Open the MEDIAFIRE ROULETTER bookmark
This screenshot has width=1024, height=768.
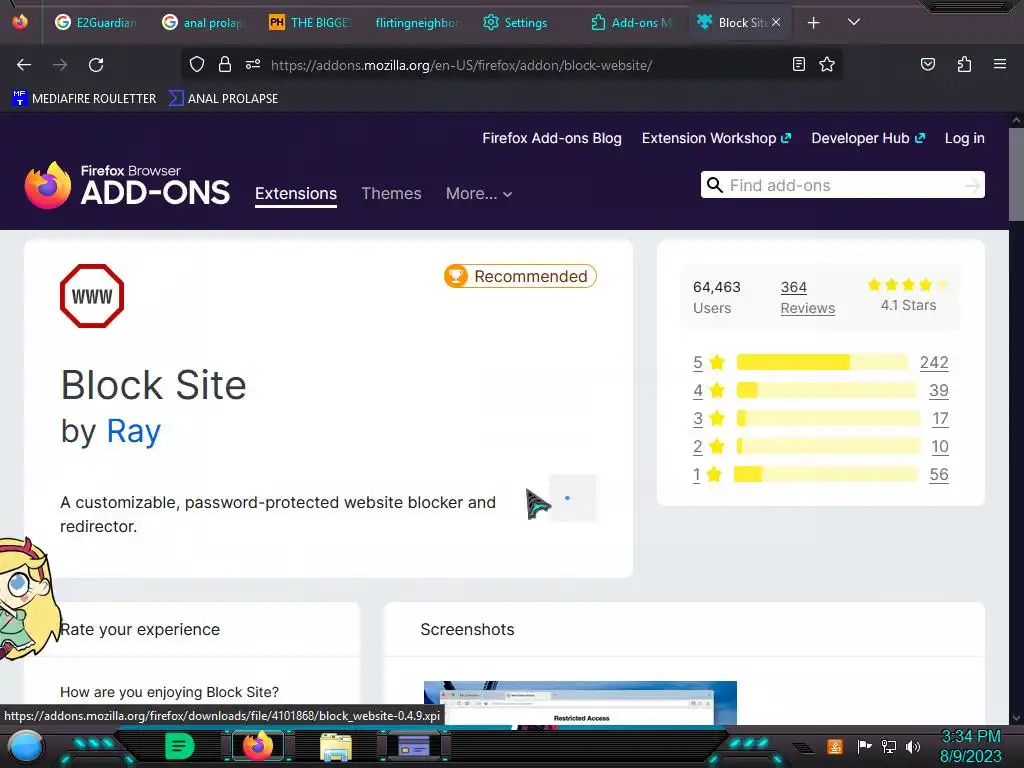click(x=85, y=99)
